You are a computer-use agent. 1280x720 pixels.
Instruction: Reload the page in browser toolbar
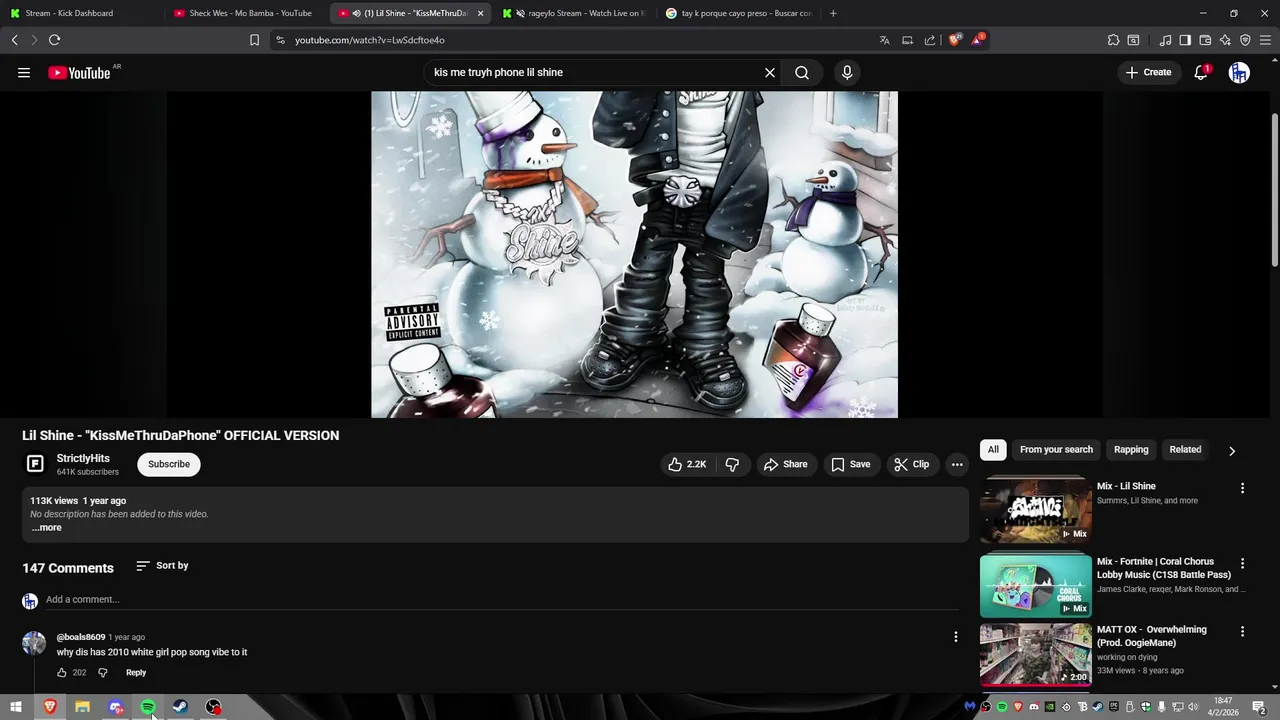[54, 40]
